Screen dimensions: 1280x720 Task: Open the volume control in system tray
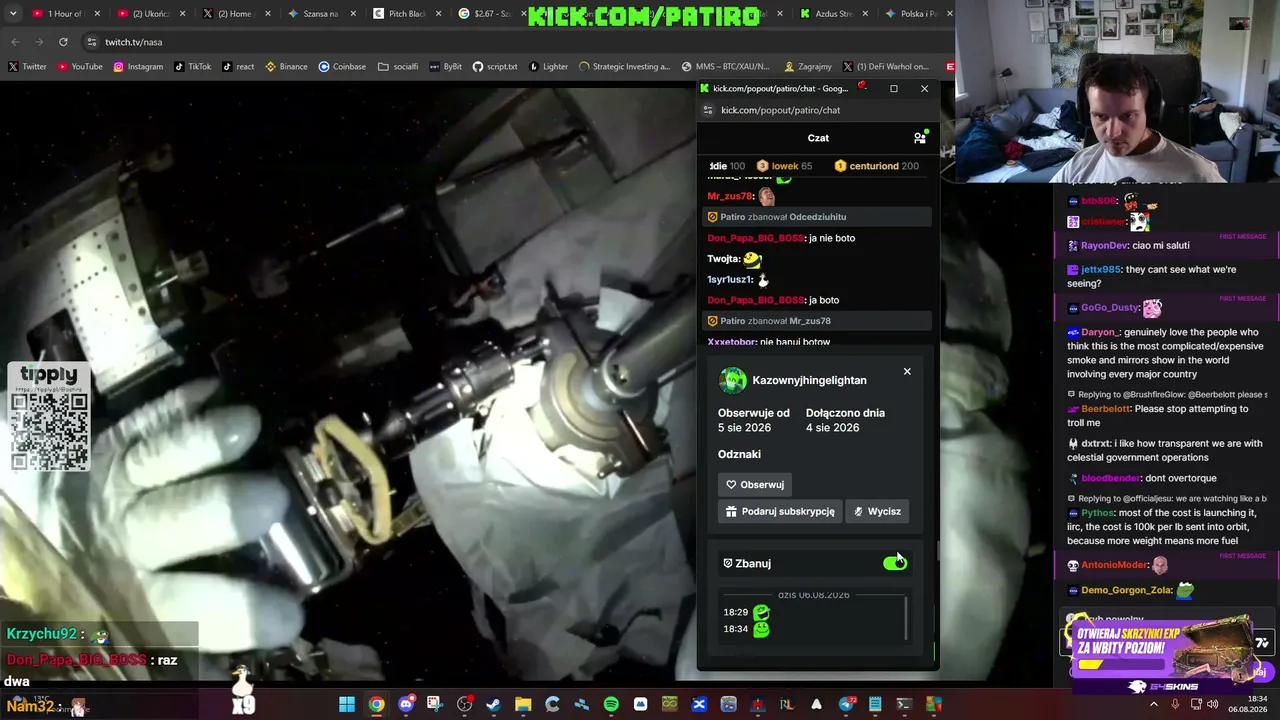[x=1213, y=705]
